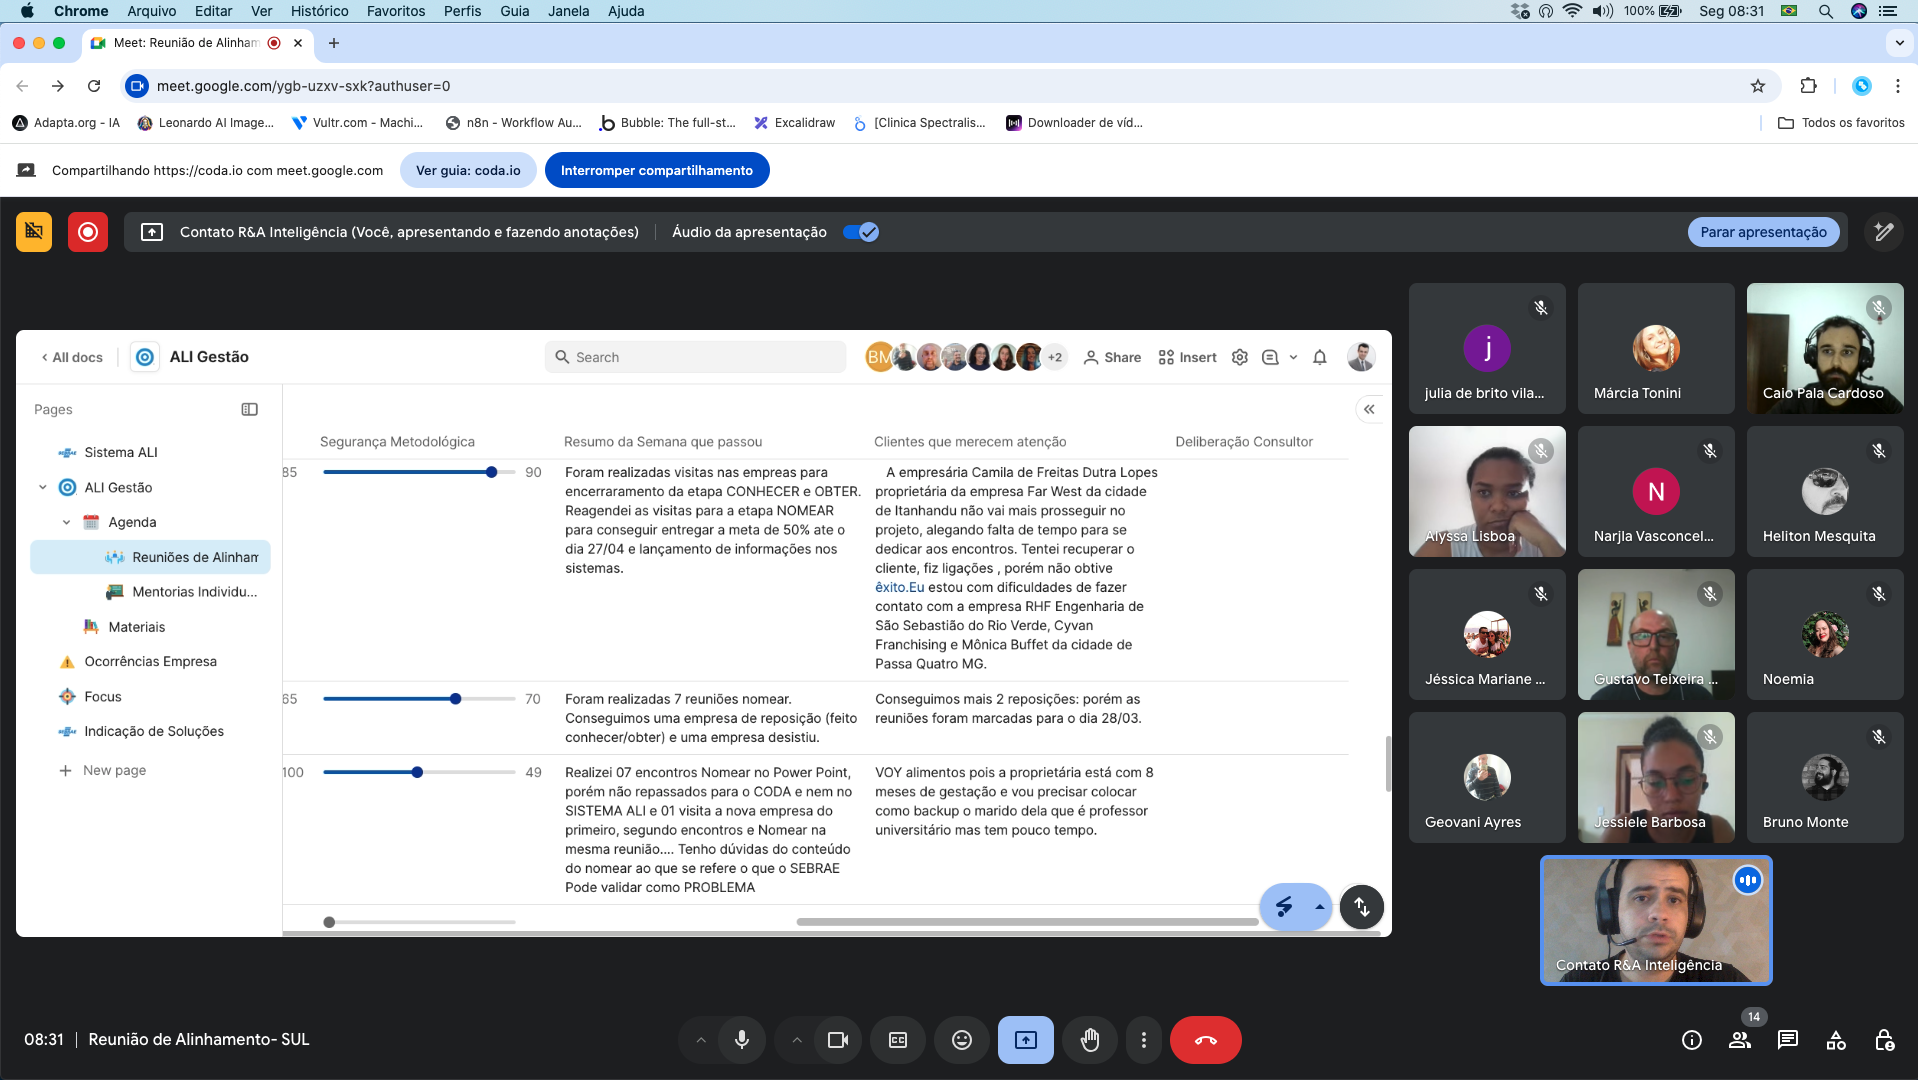Collapse the right panel double chevron
The height and width of the screenshot is (1080, 1918).
coord(1369,409)
